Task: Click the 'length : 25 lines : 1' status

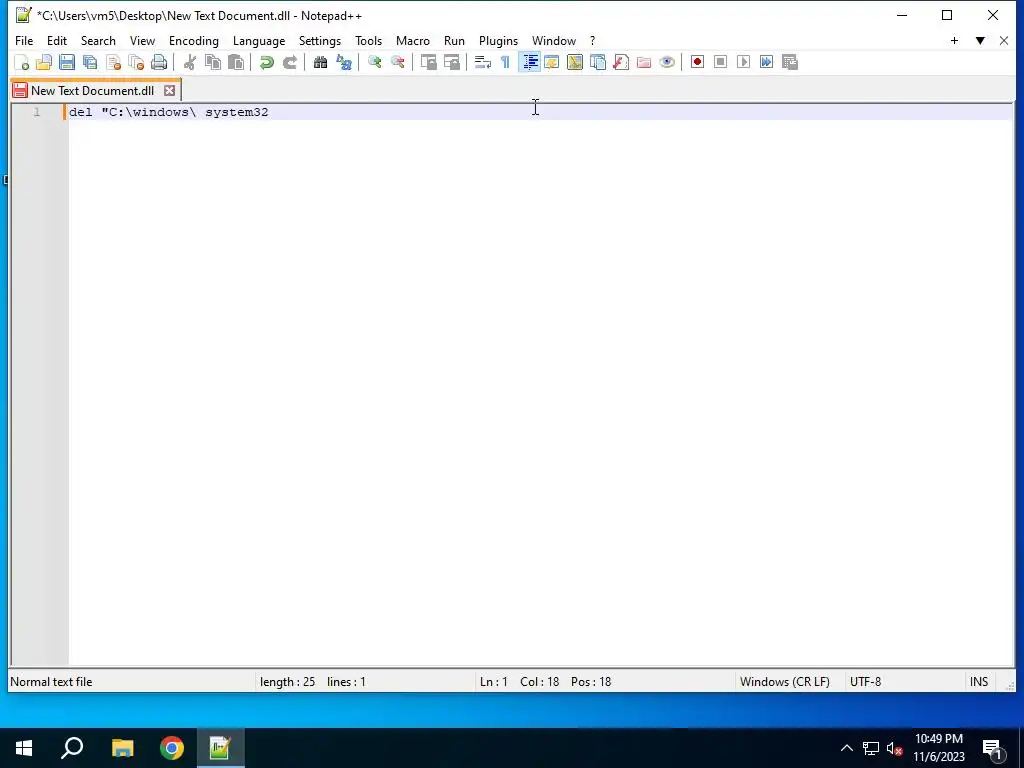Action: pyautogui.click(x=313, y=682)
